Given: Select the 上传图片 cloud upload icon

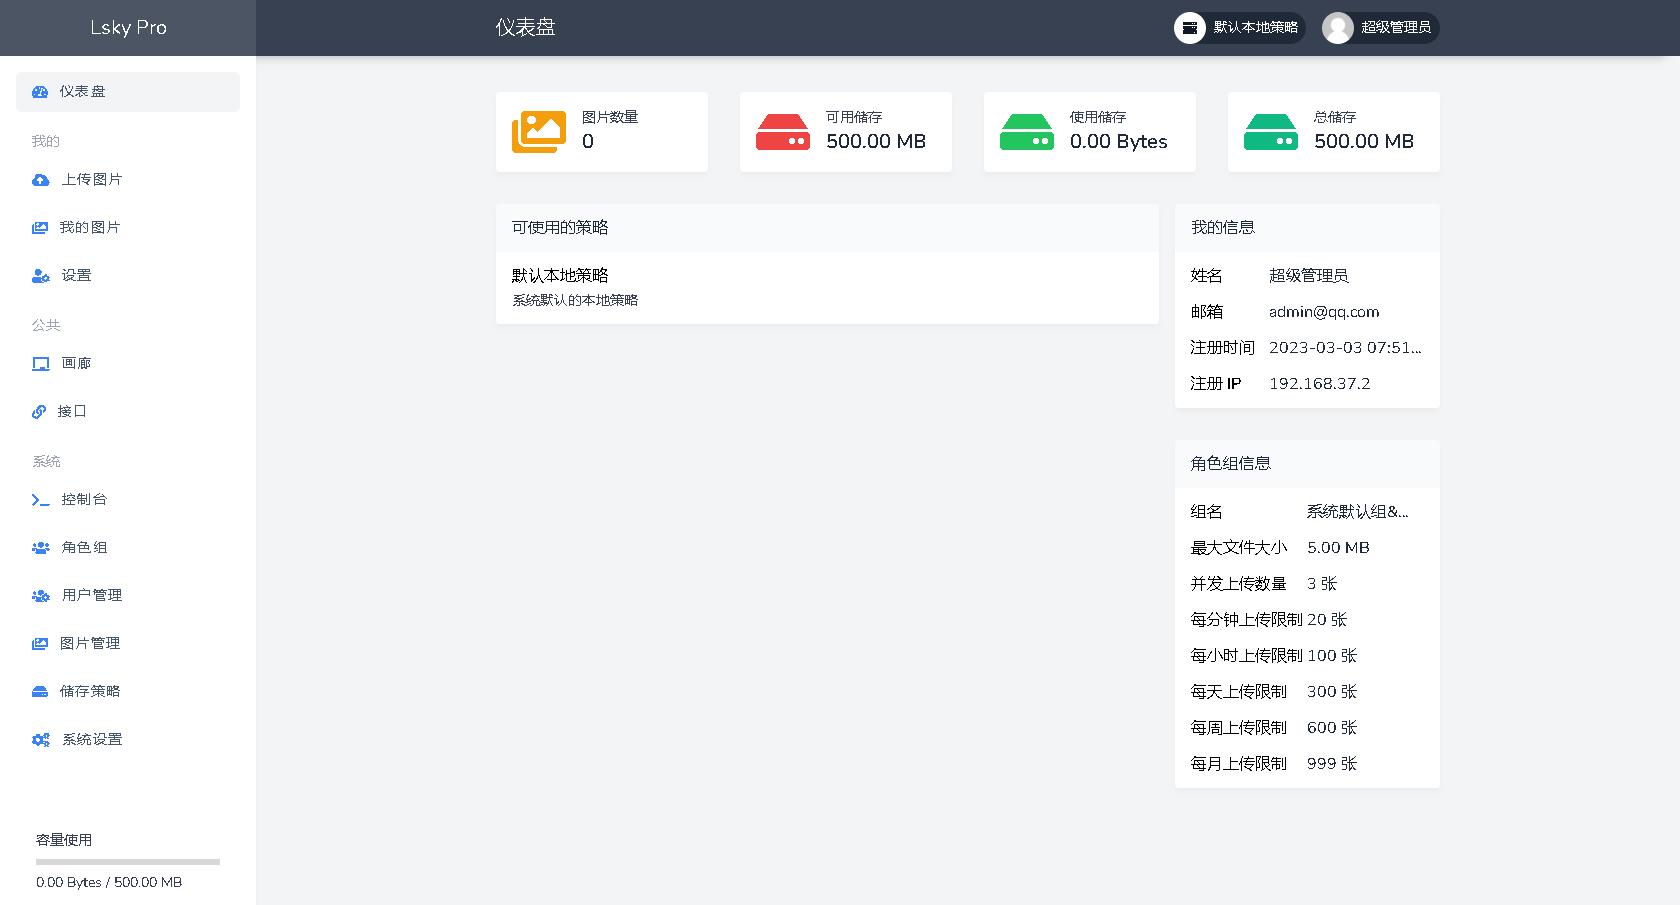Looking at the screenshot, I should (40, 179).
